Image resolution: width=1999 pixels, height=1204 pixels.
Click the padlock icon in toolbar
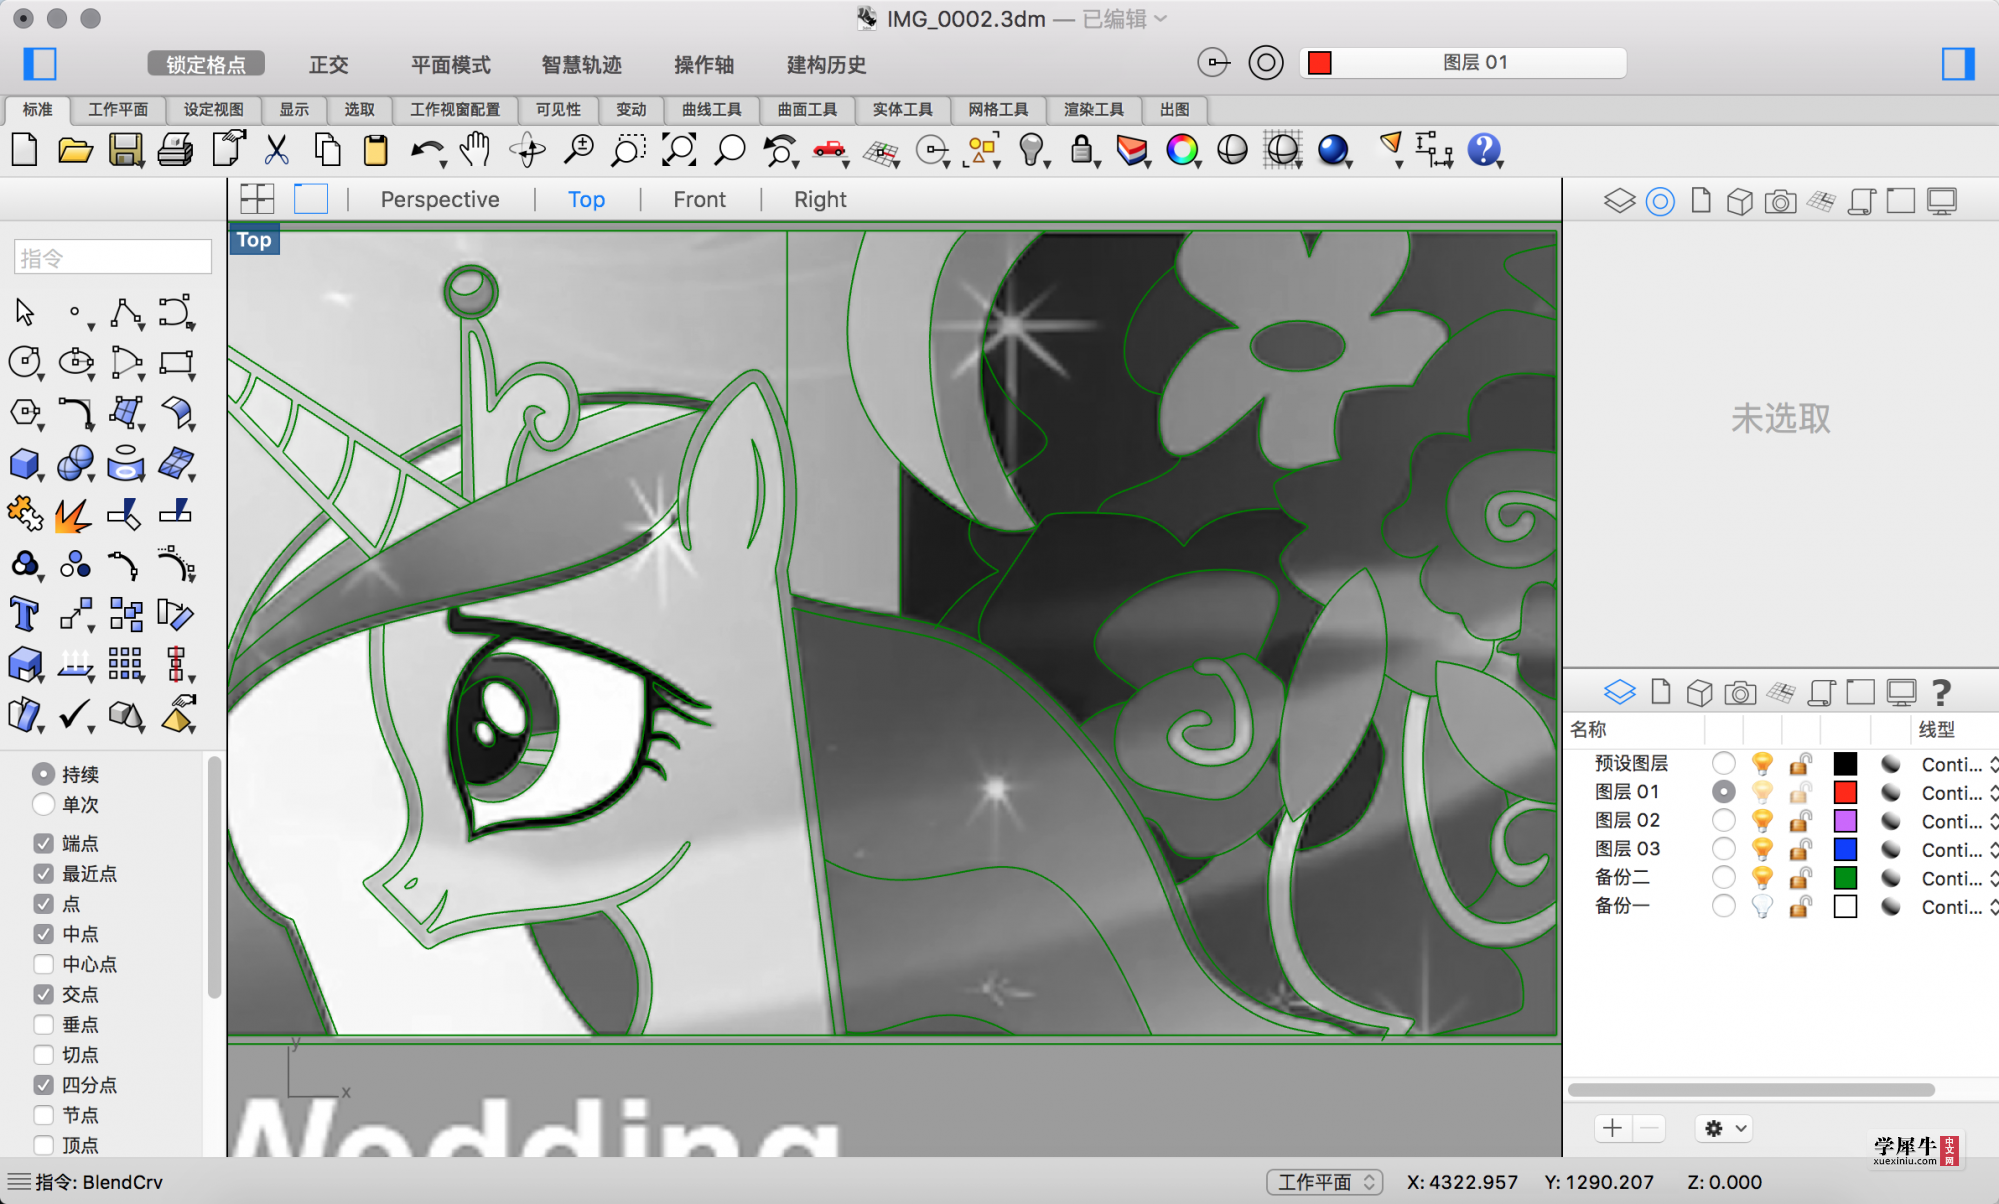pyautogui.click(x=1081, y=150)
